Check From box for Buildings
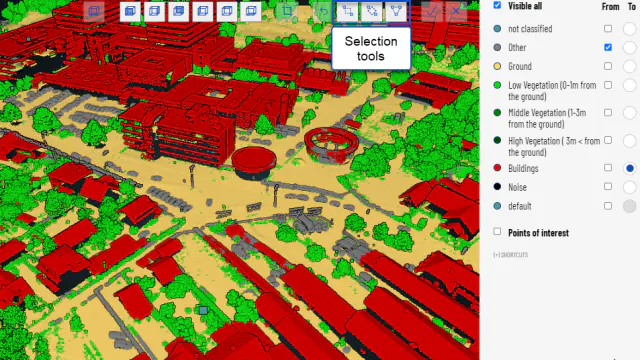 click(608, 168)
